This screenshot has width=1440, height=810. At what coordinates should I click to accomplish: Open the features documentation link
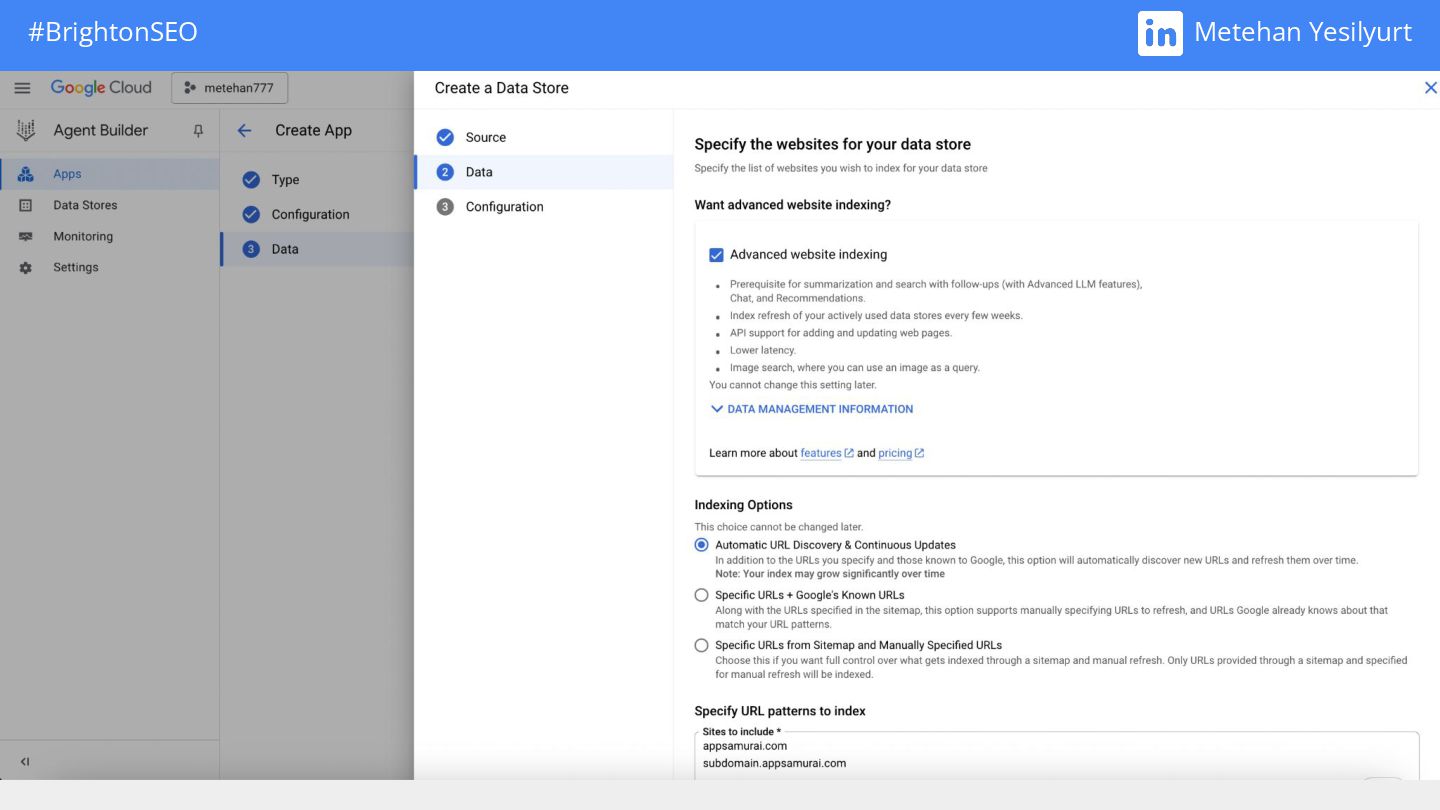821,453
